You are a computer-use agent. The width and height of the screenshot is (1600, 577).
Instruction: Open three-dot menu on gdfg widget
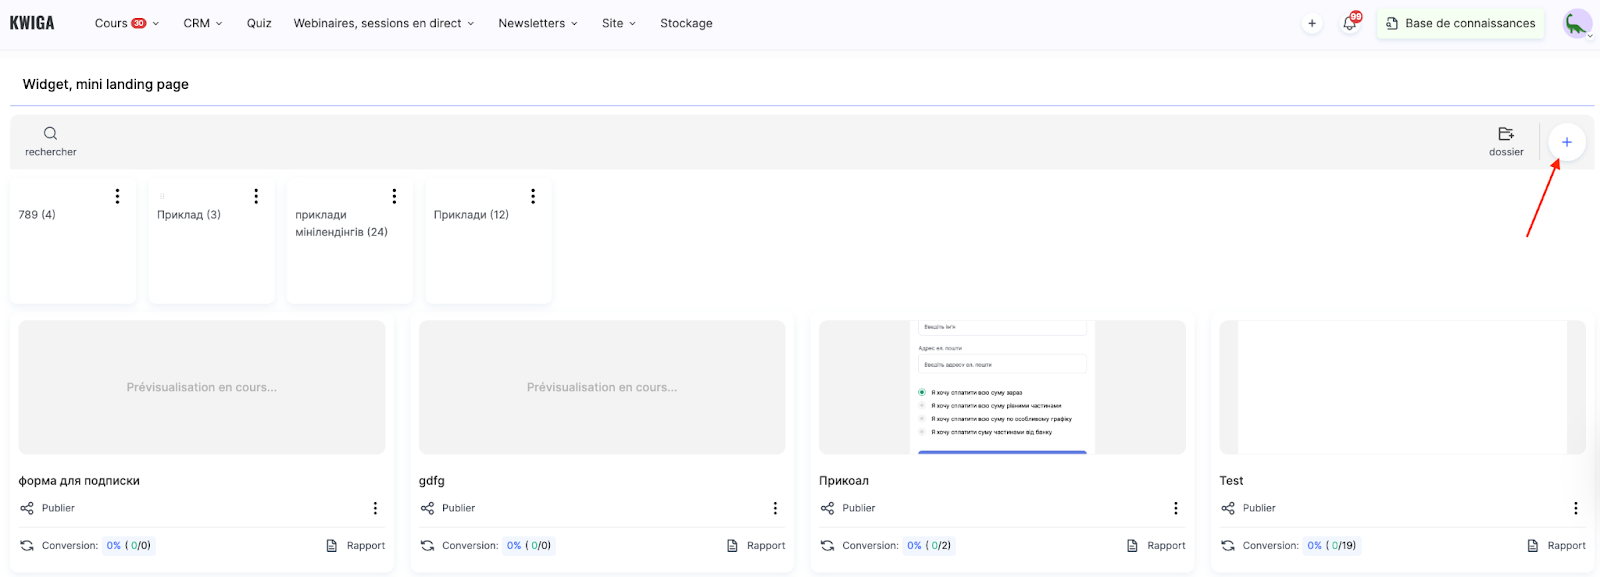coord(775,508)
